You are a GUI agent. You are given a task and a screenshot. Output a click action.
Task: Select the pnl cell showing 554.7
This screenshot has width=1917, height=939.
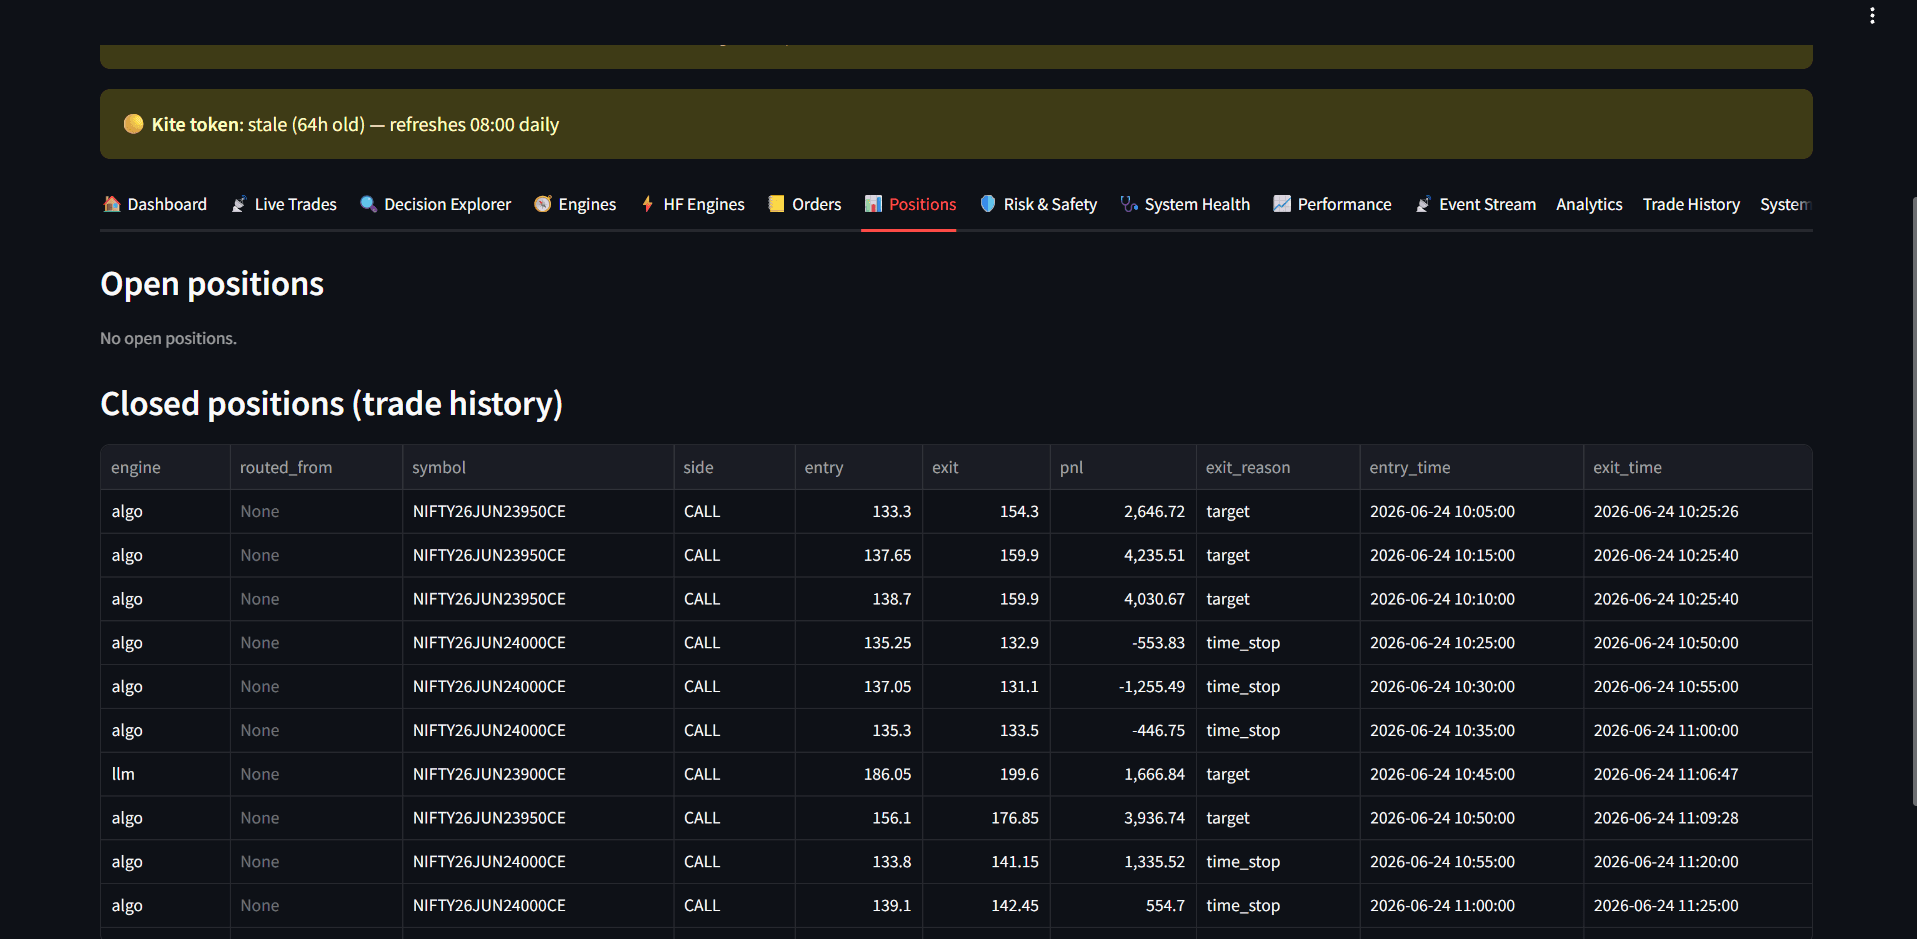coord(1122,905)
